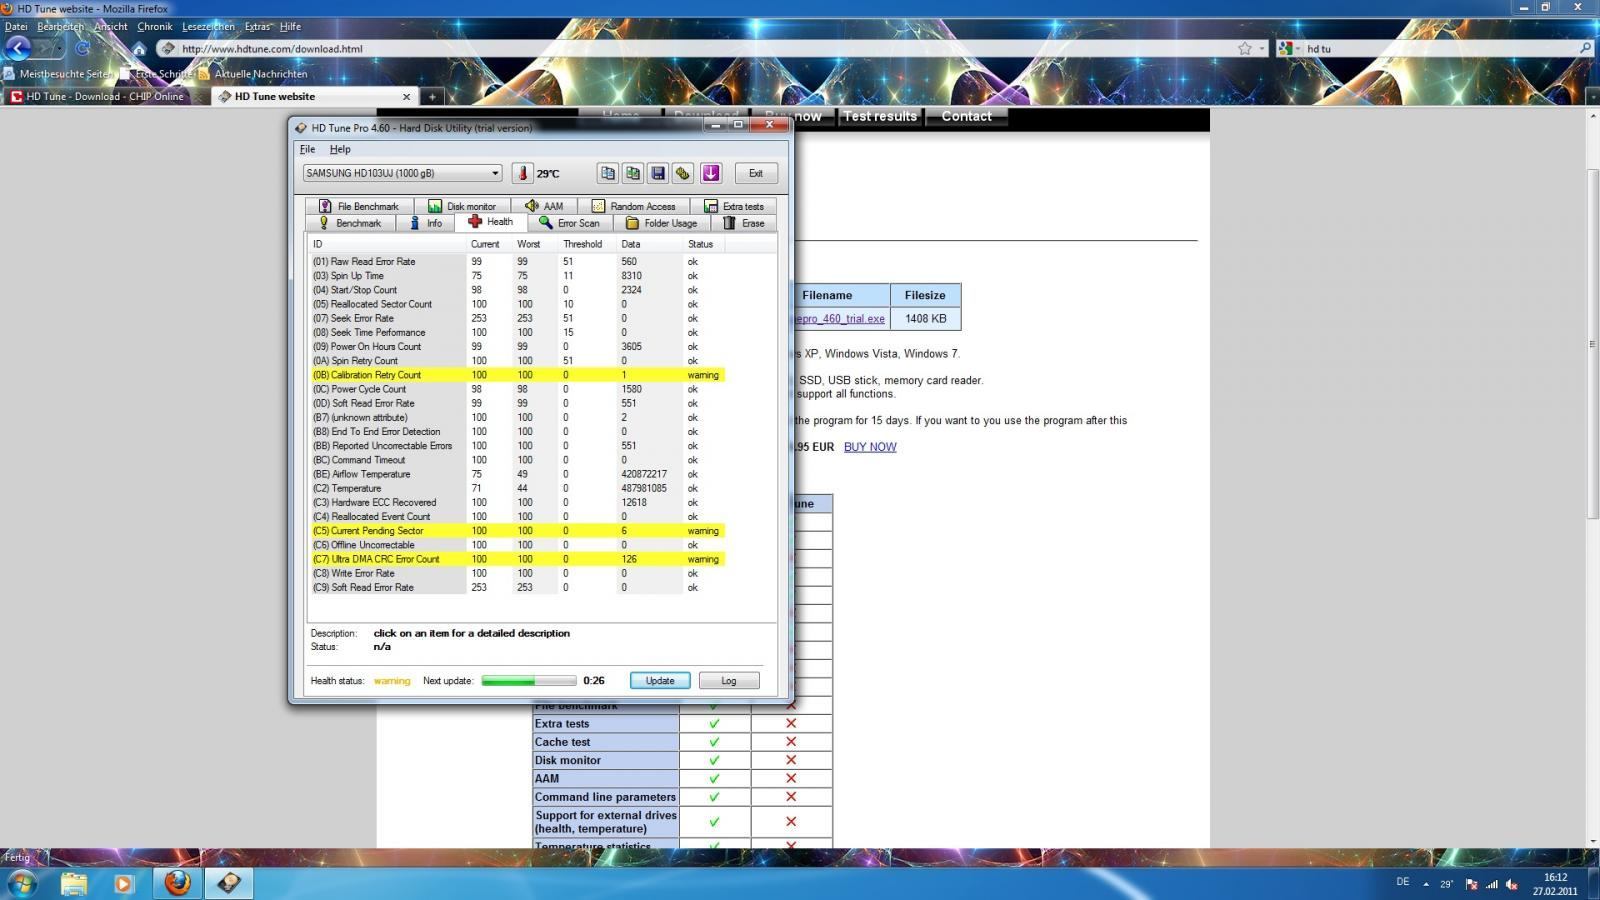Open the Chronik menu

pos(155,27)
